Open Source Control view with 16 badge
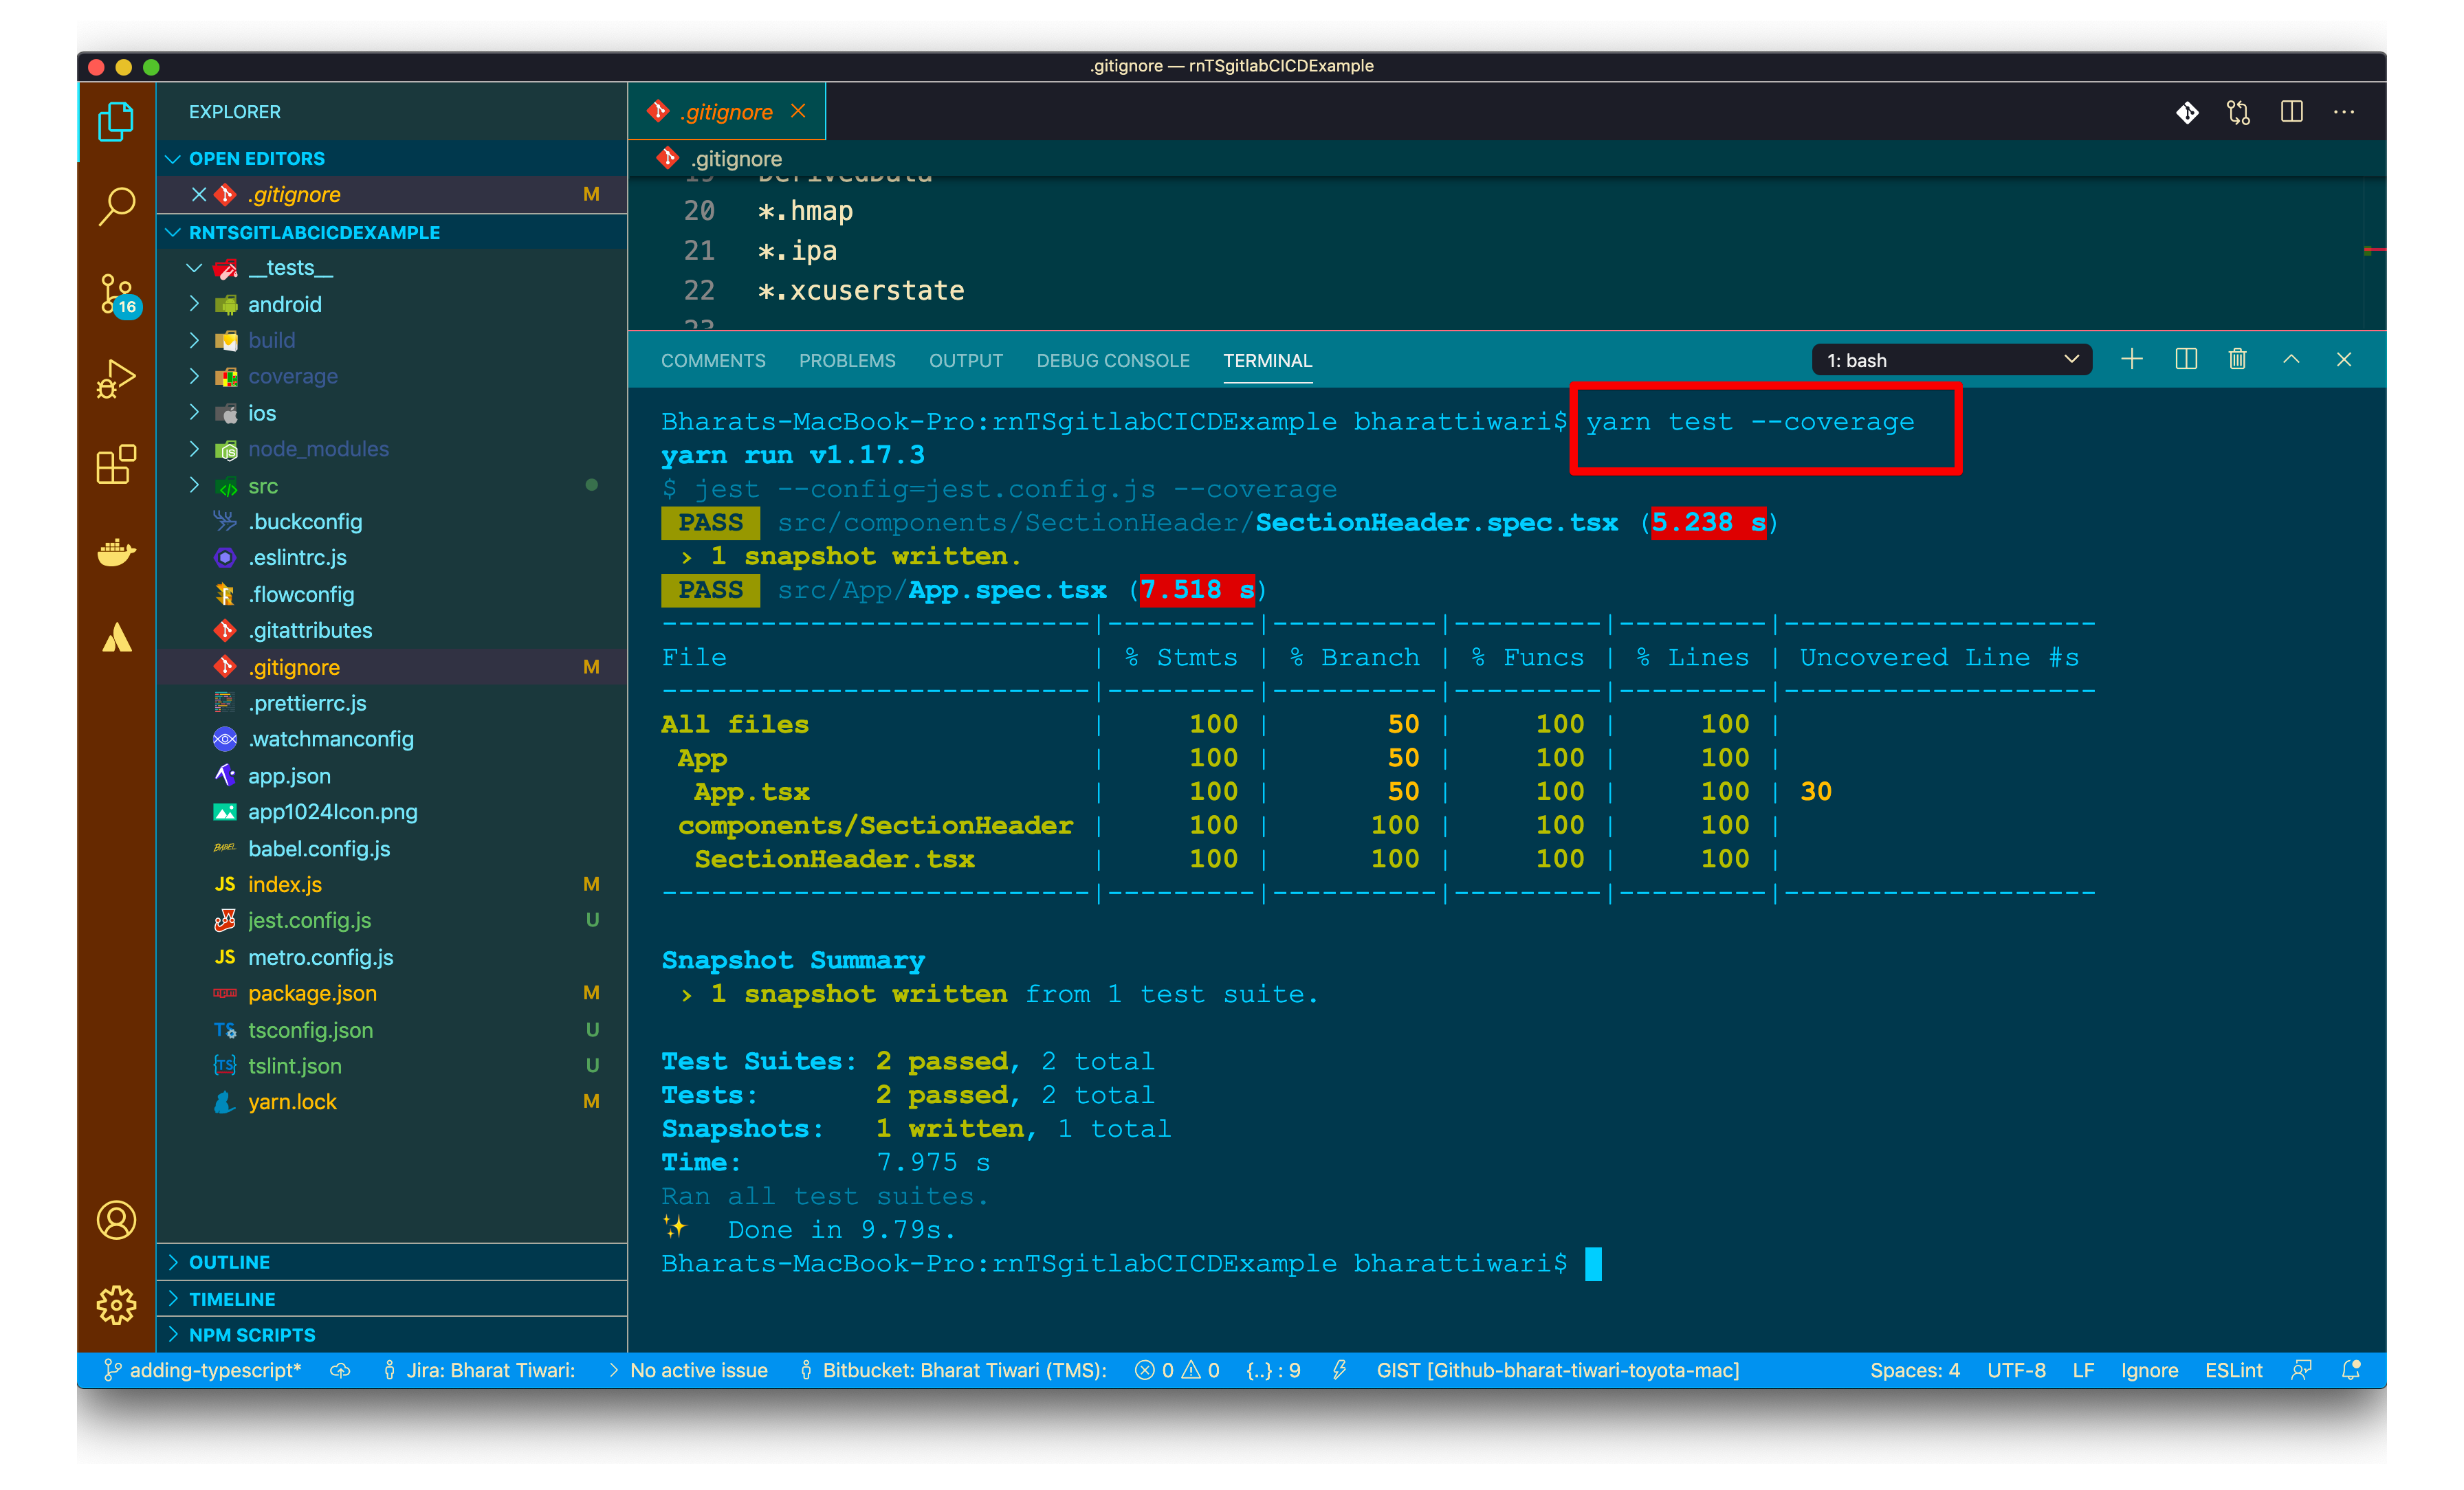Screen dimensions: 2464x1490 116,293
